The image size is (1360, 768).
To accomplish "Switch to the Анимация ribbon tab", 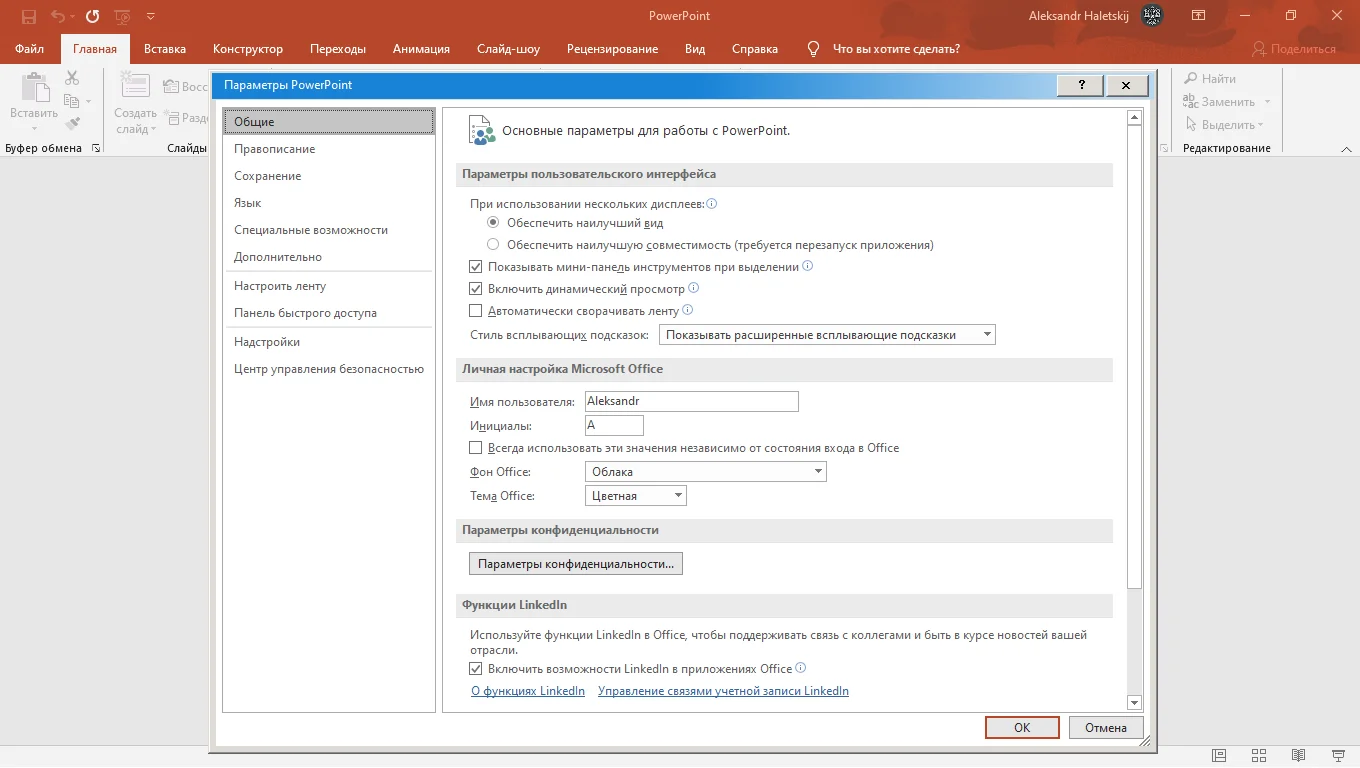I will coord(421,49).
